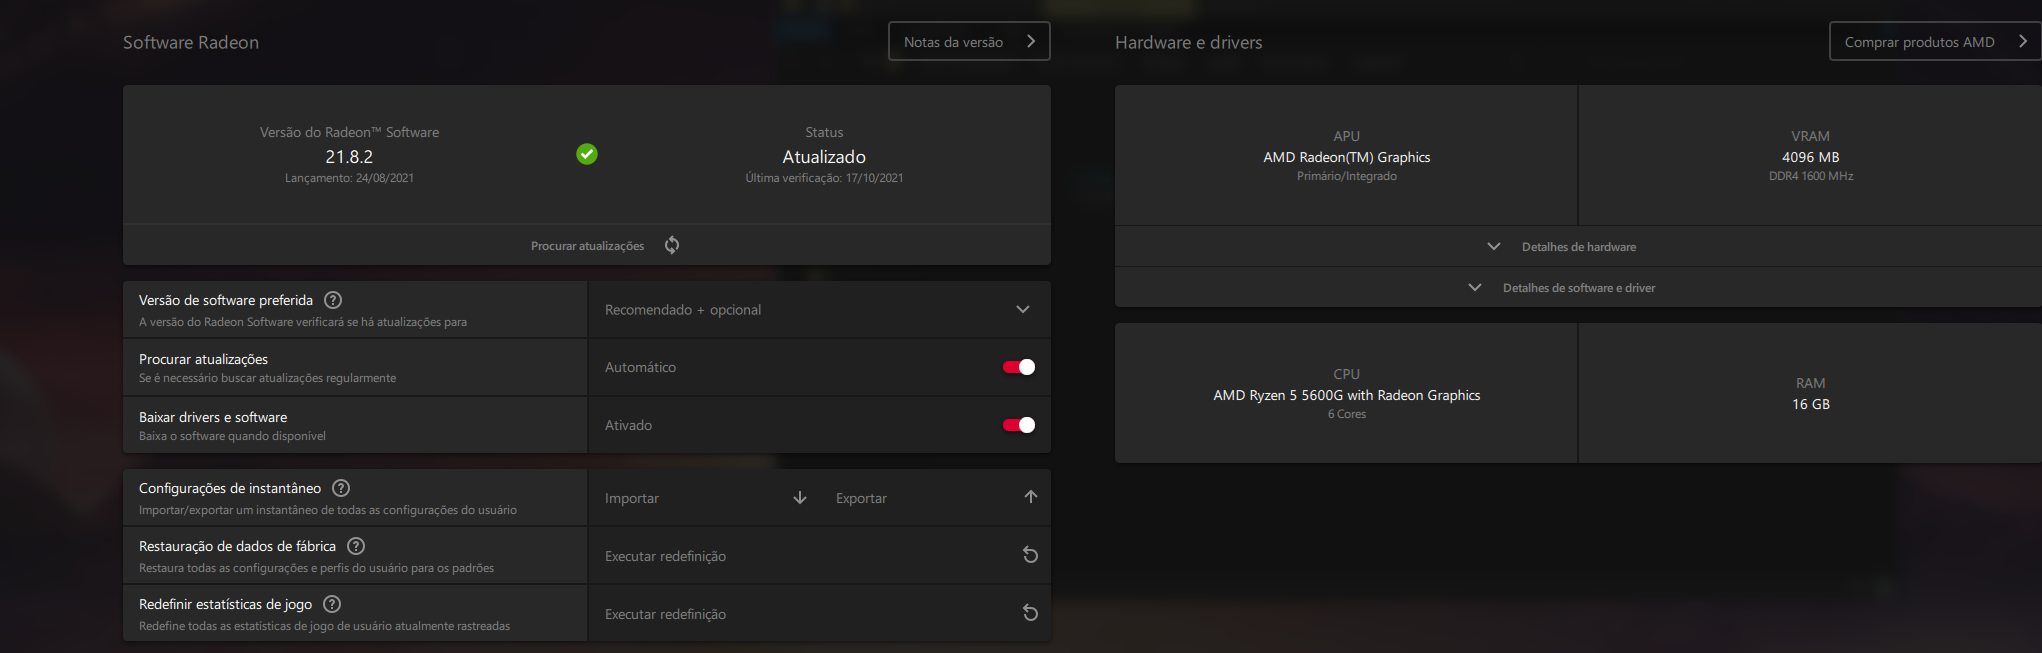Open the Recomendado + opcional dropdown
The height and width of the screenshot is (653, 2042).
tap(819, 310)
